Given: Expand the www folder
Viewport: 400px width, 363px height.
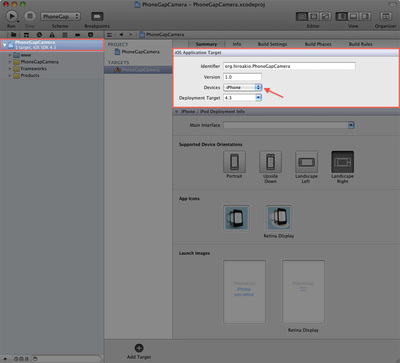Looking at the screenshot, I should 10,55.
